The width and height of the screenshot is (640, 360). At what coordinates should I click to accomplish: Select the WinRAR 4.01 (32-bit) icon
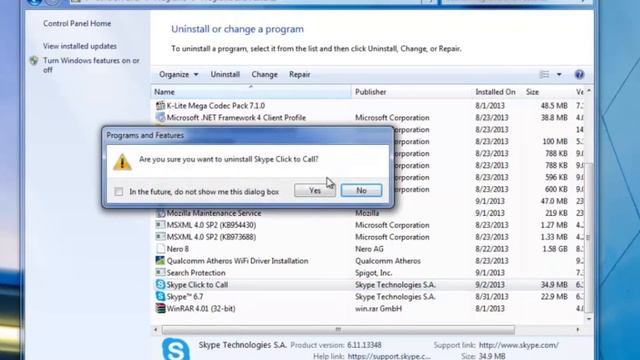pyautogui.click(x=160, y=309)
